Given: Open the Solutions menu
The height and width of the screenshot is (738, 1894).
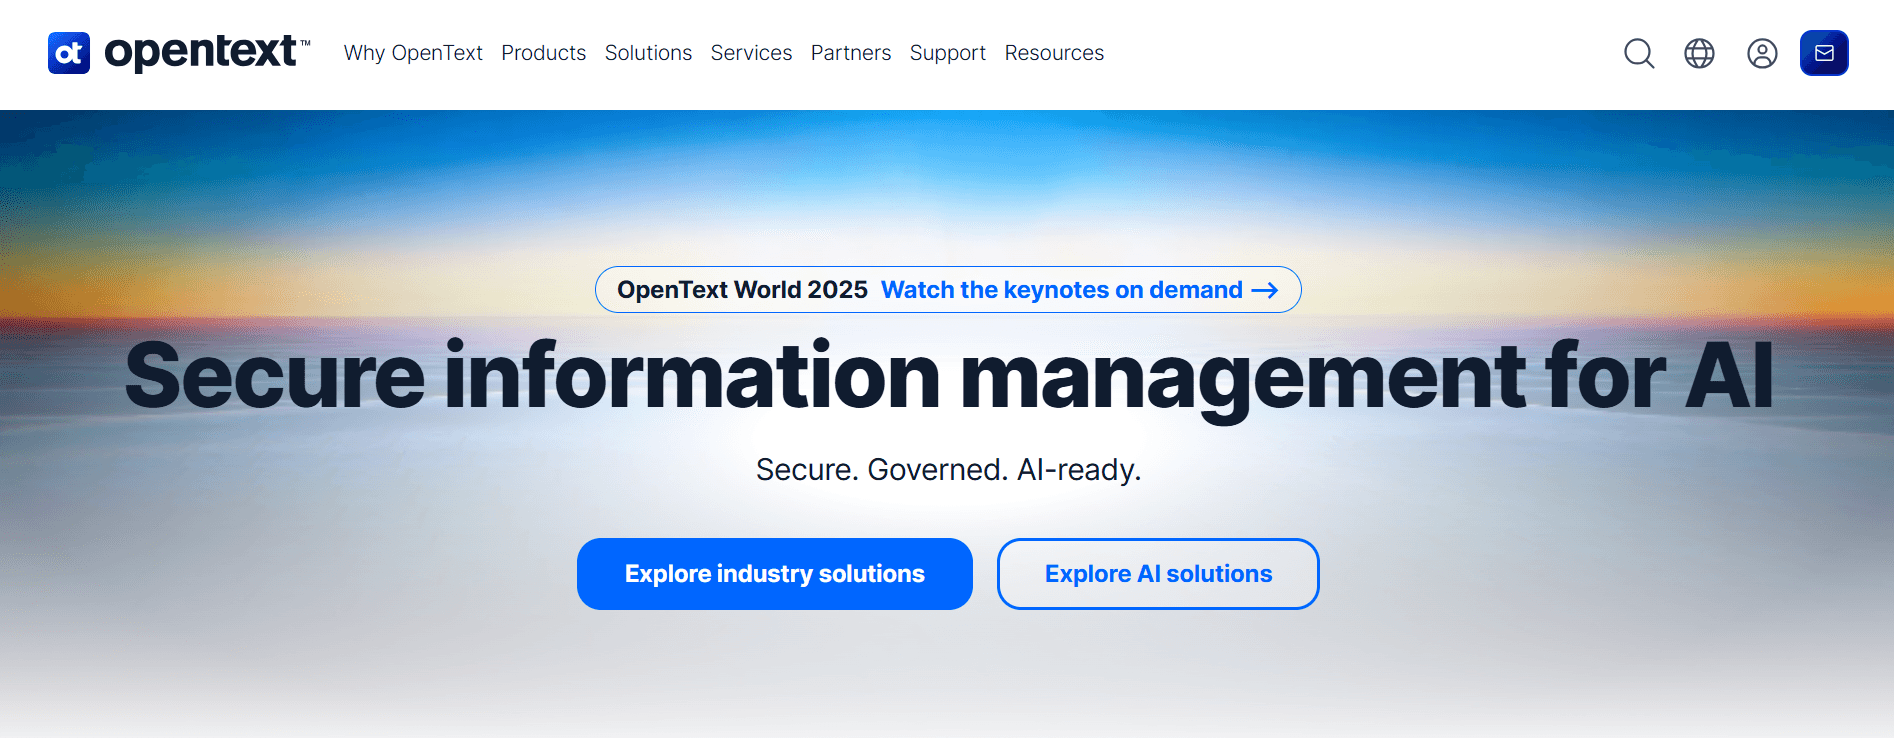Looking at the screenshot, I should pos(648,53).
